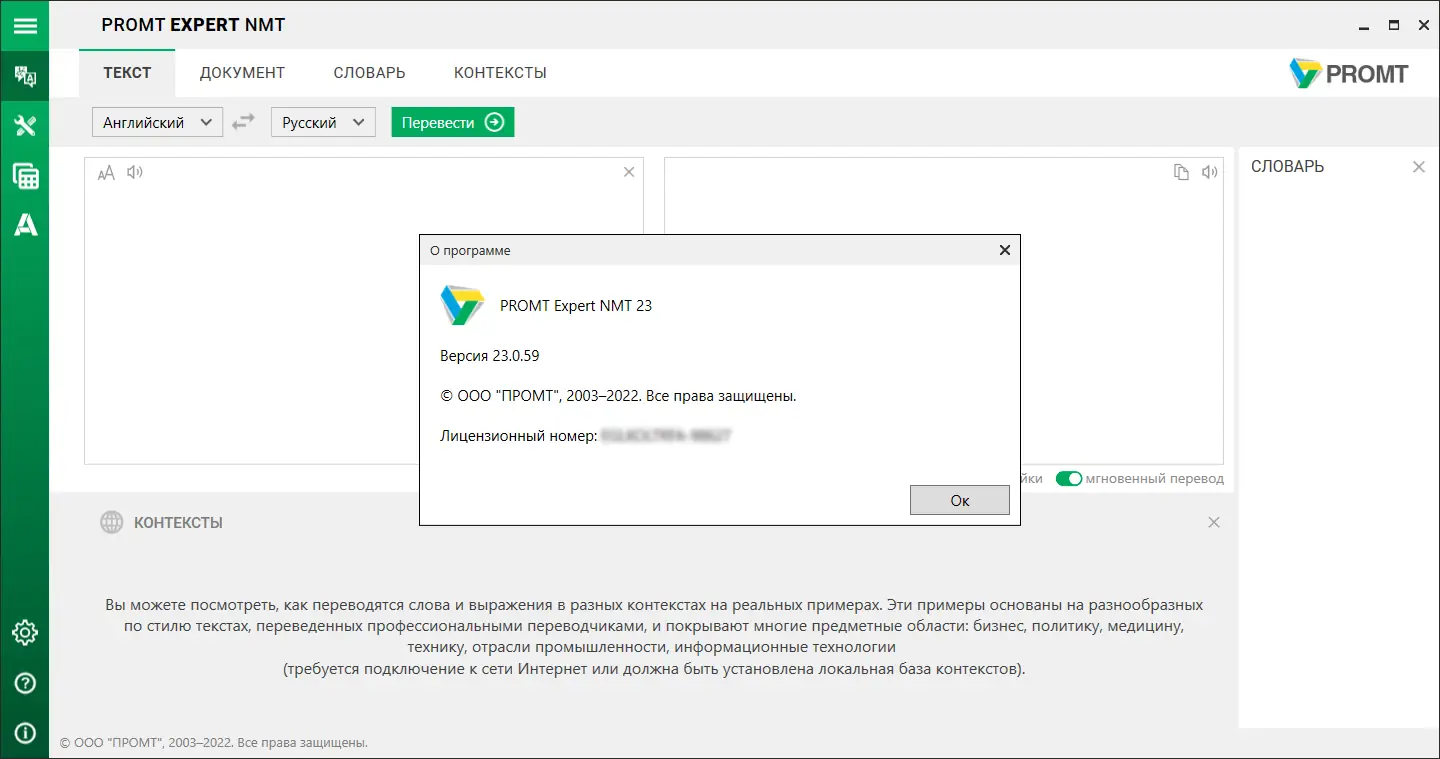Open the info icon in sidebar
This screenshot has height=759, width=1440.
[x=25, y=733]
